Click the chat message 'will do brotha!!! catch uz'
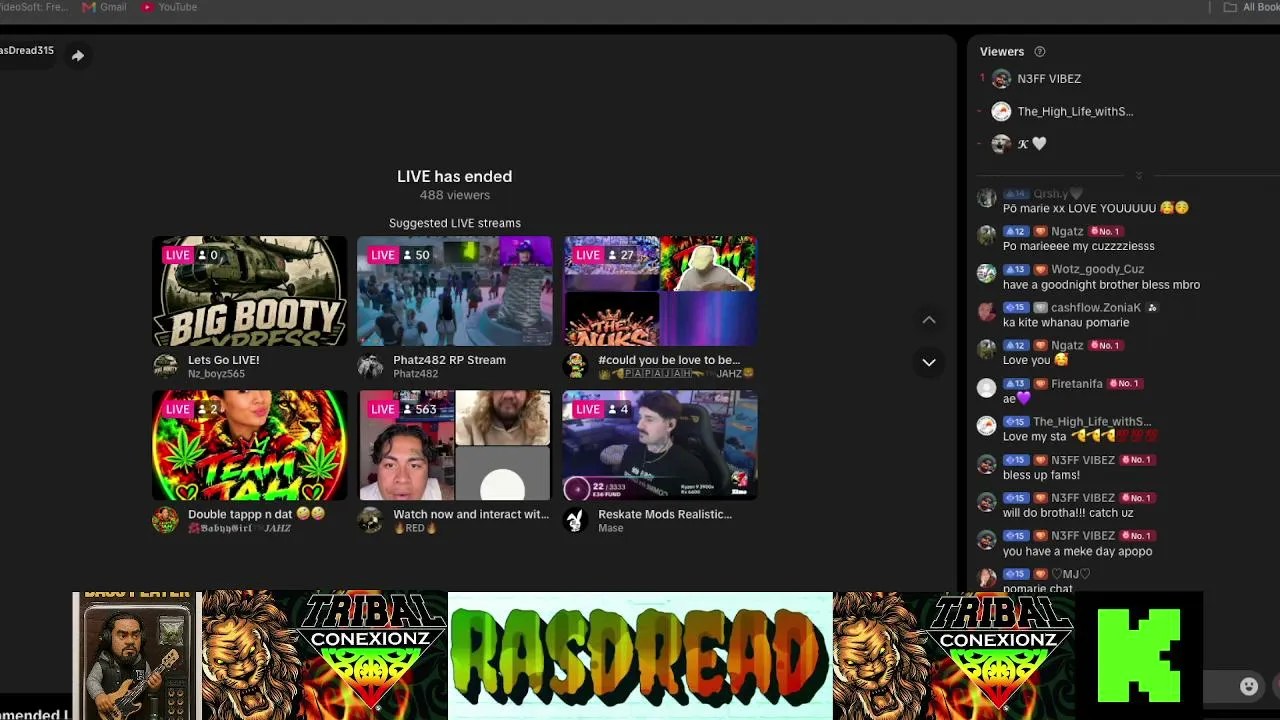 coord(1068,513)
